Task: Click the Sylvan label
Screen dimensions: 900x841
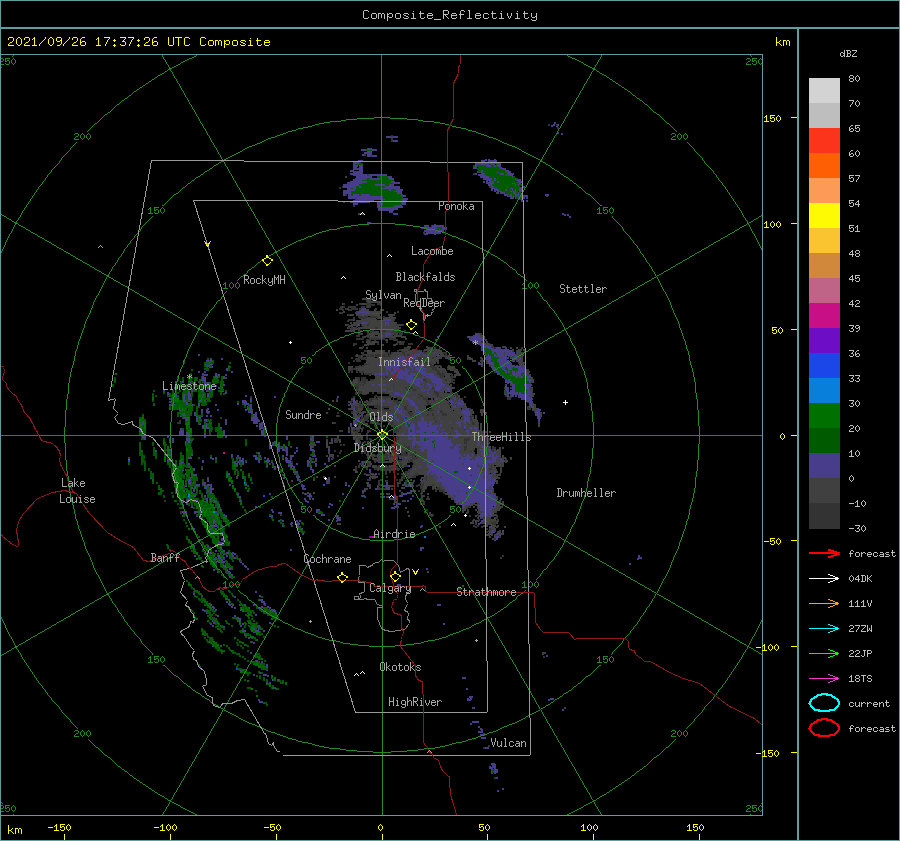Action: click(383, 295)
